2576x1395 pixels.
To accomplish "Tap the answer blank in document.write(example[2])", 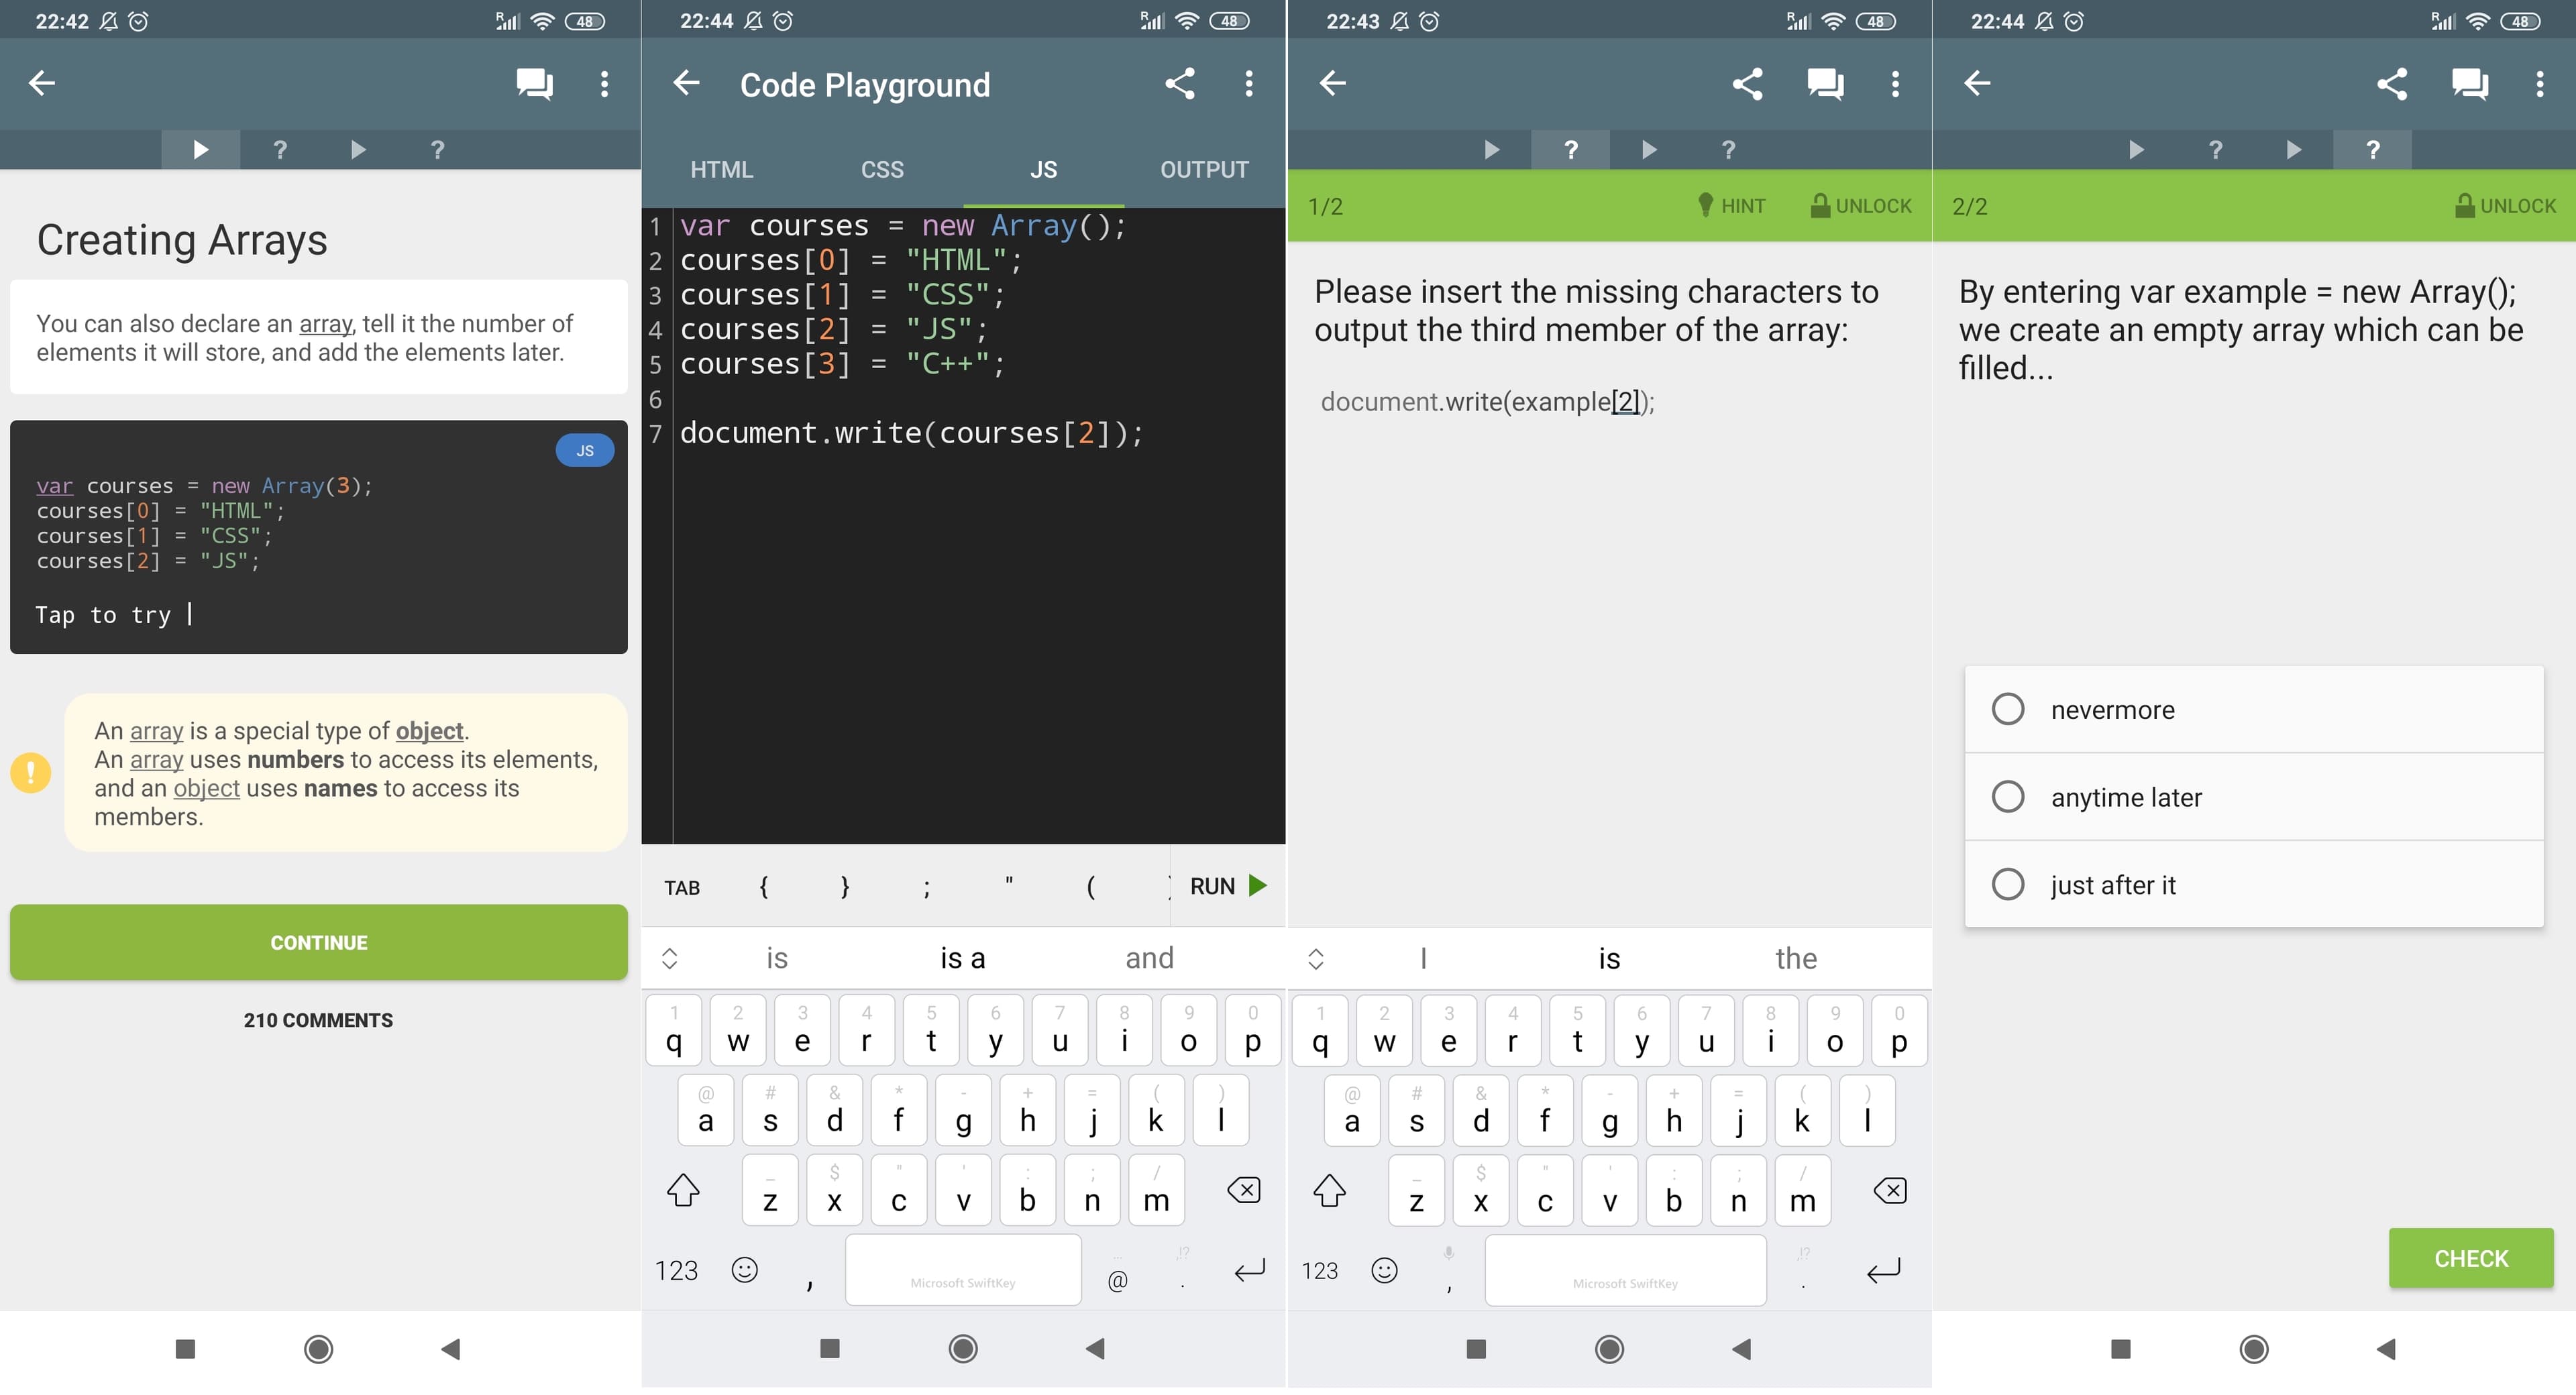I will 1625,402.
